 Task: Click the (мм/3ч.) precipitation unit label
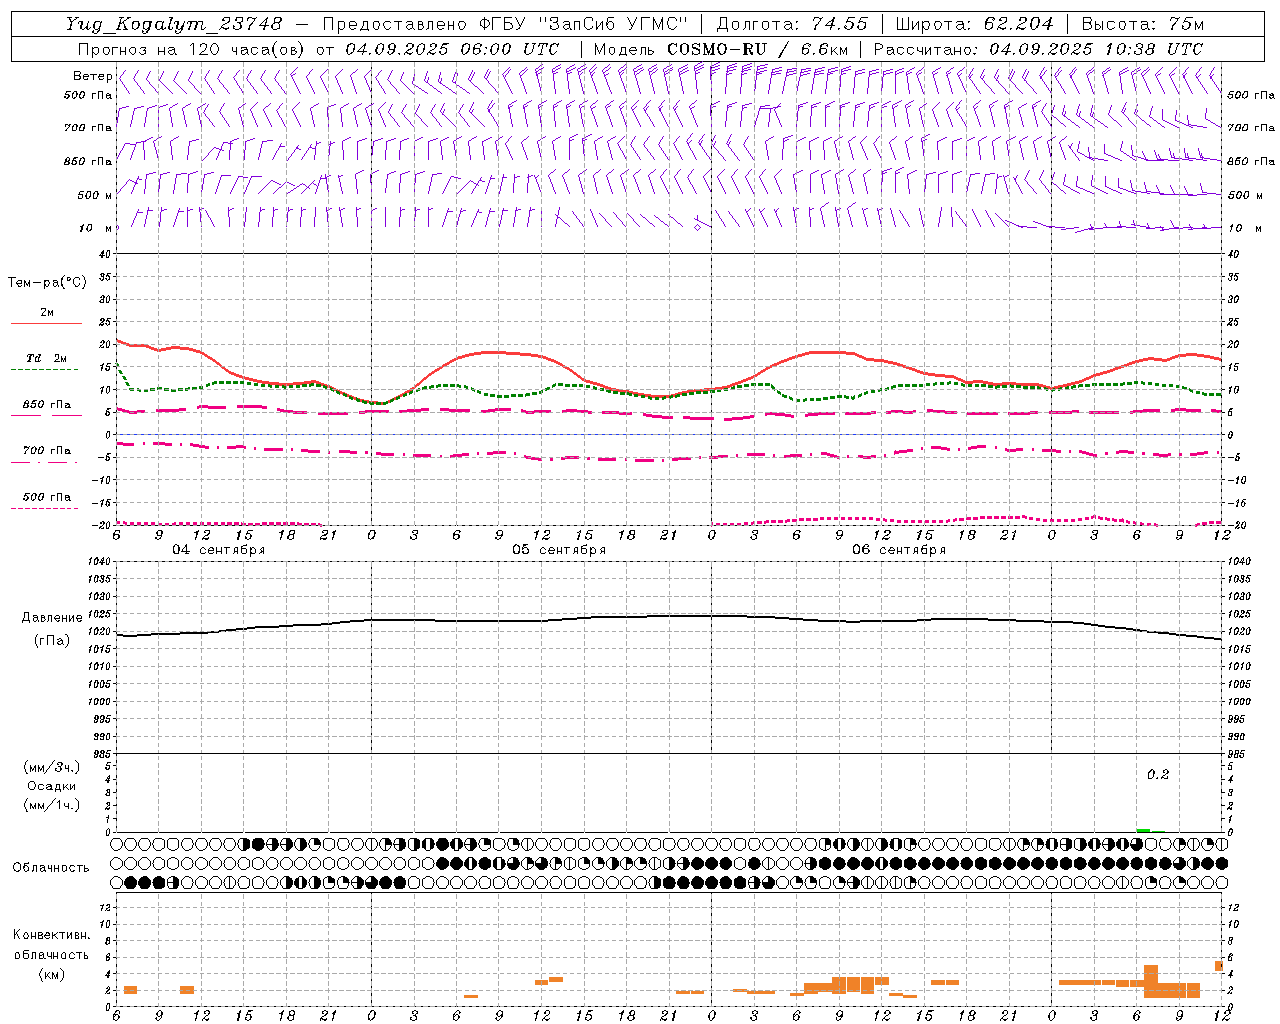(x=52, y=767)
